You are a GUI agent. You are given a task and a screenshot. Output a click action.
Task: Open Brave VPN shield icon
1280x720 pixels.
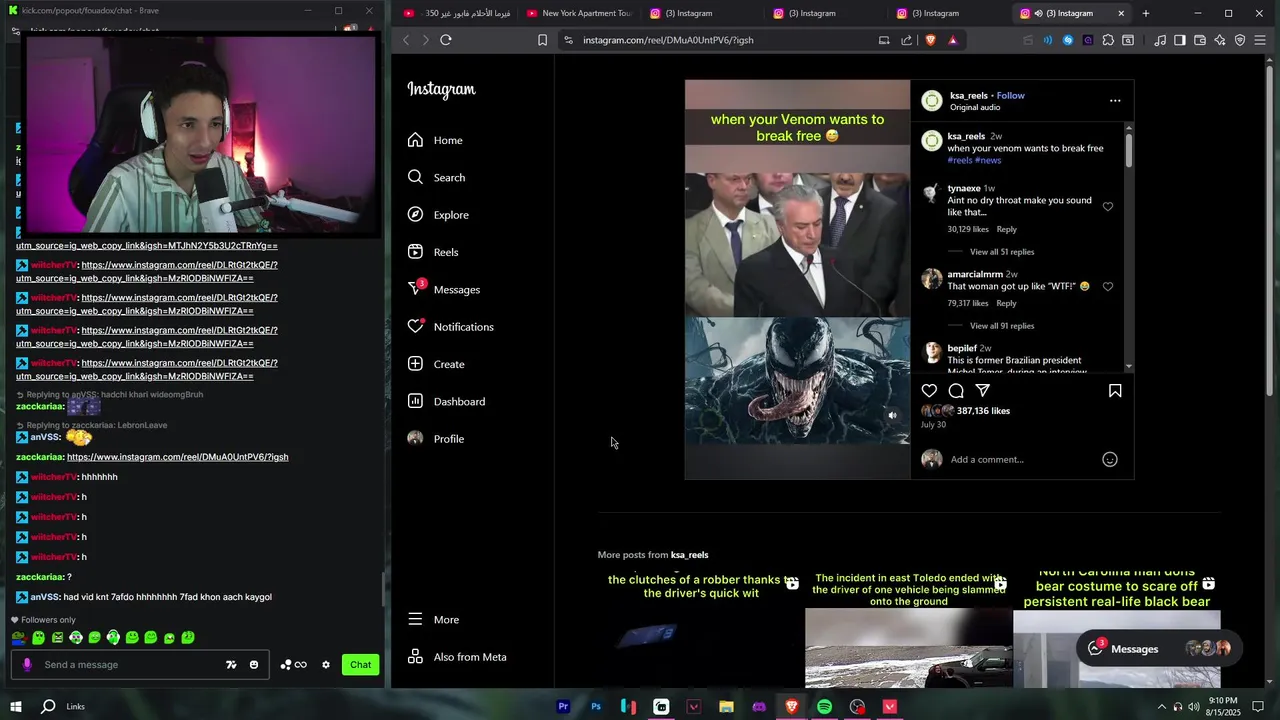1240,40
